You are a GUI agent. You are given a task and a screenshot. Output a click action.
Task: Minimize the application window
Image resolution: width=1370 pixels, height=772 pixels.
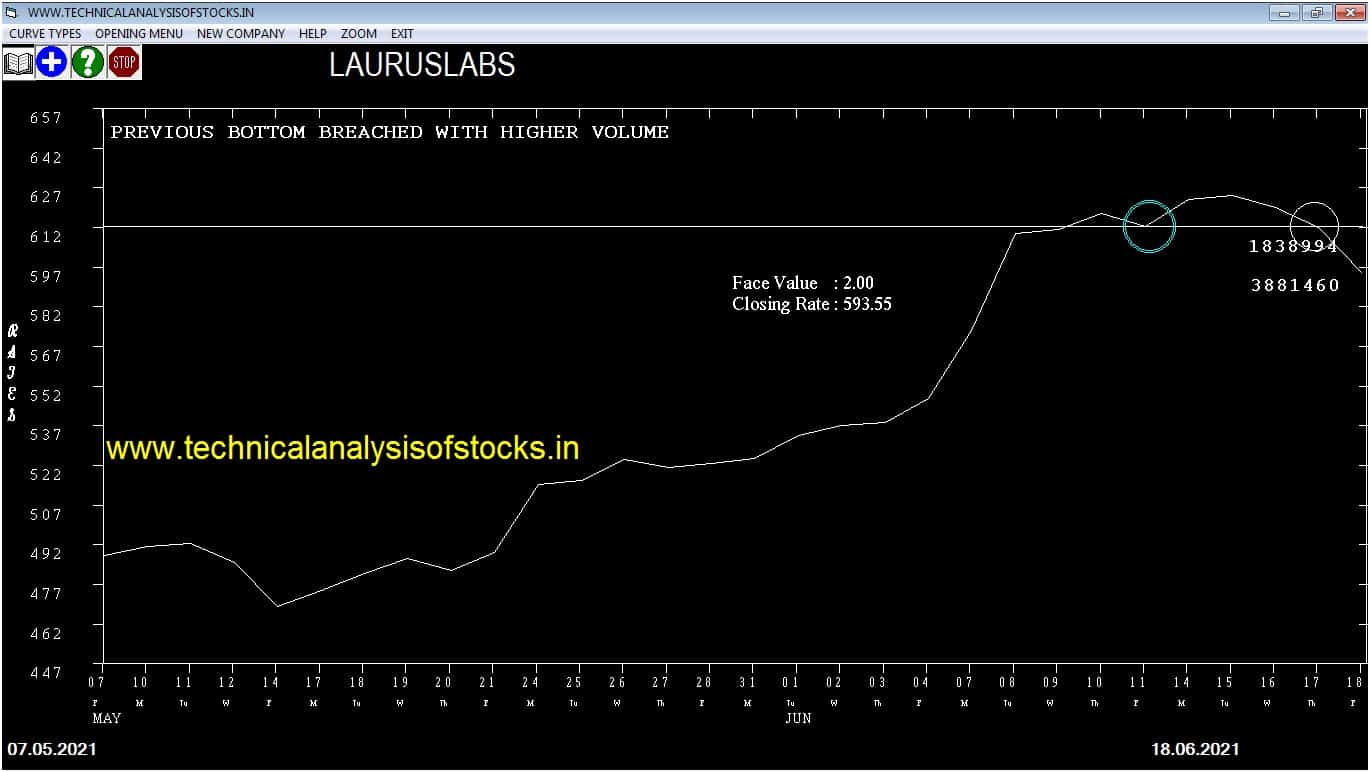point(1284,12)
